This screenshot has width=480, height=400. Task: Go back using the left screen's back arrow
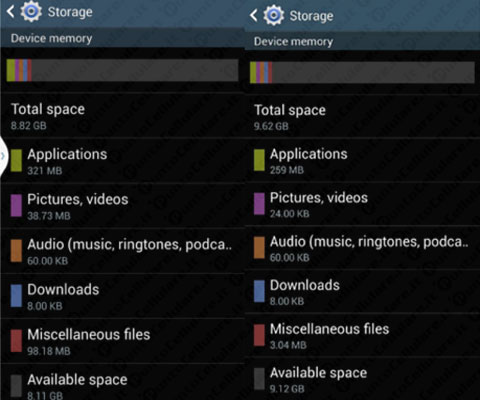pos(10,12)
